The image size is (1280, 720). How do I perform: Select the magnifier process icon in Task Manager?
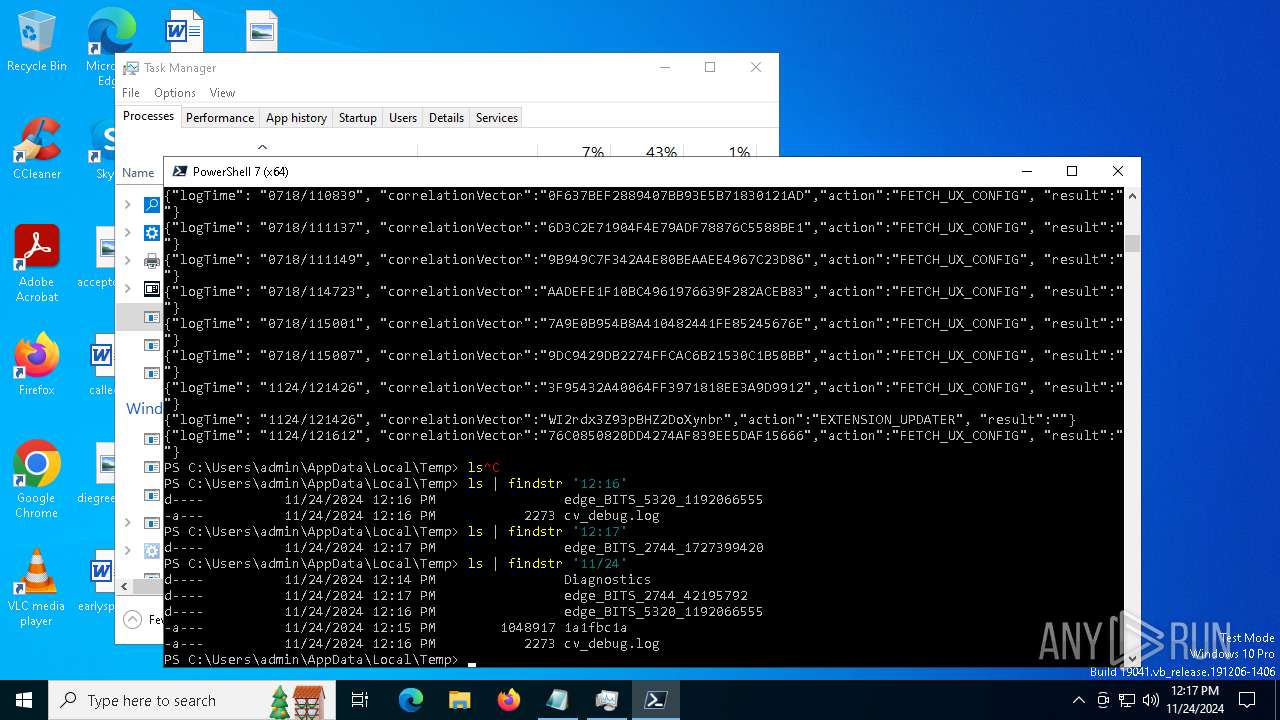(x=152, y=204)
